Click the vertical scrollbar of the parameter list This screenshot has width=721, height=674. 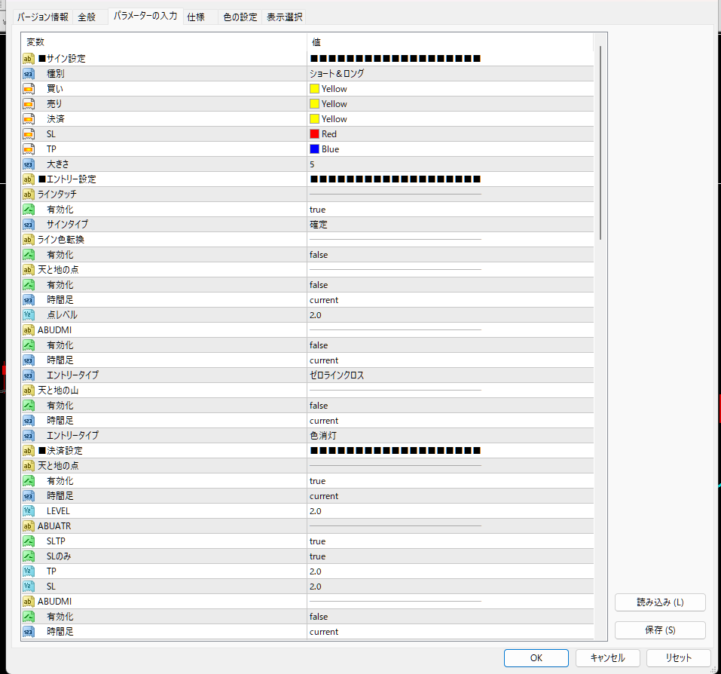click(x=600, y=140)
